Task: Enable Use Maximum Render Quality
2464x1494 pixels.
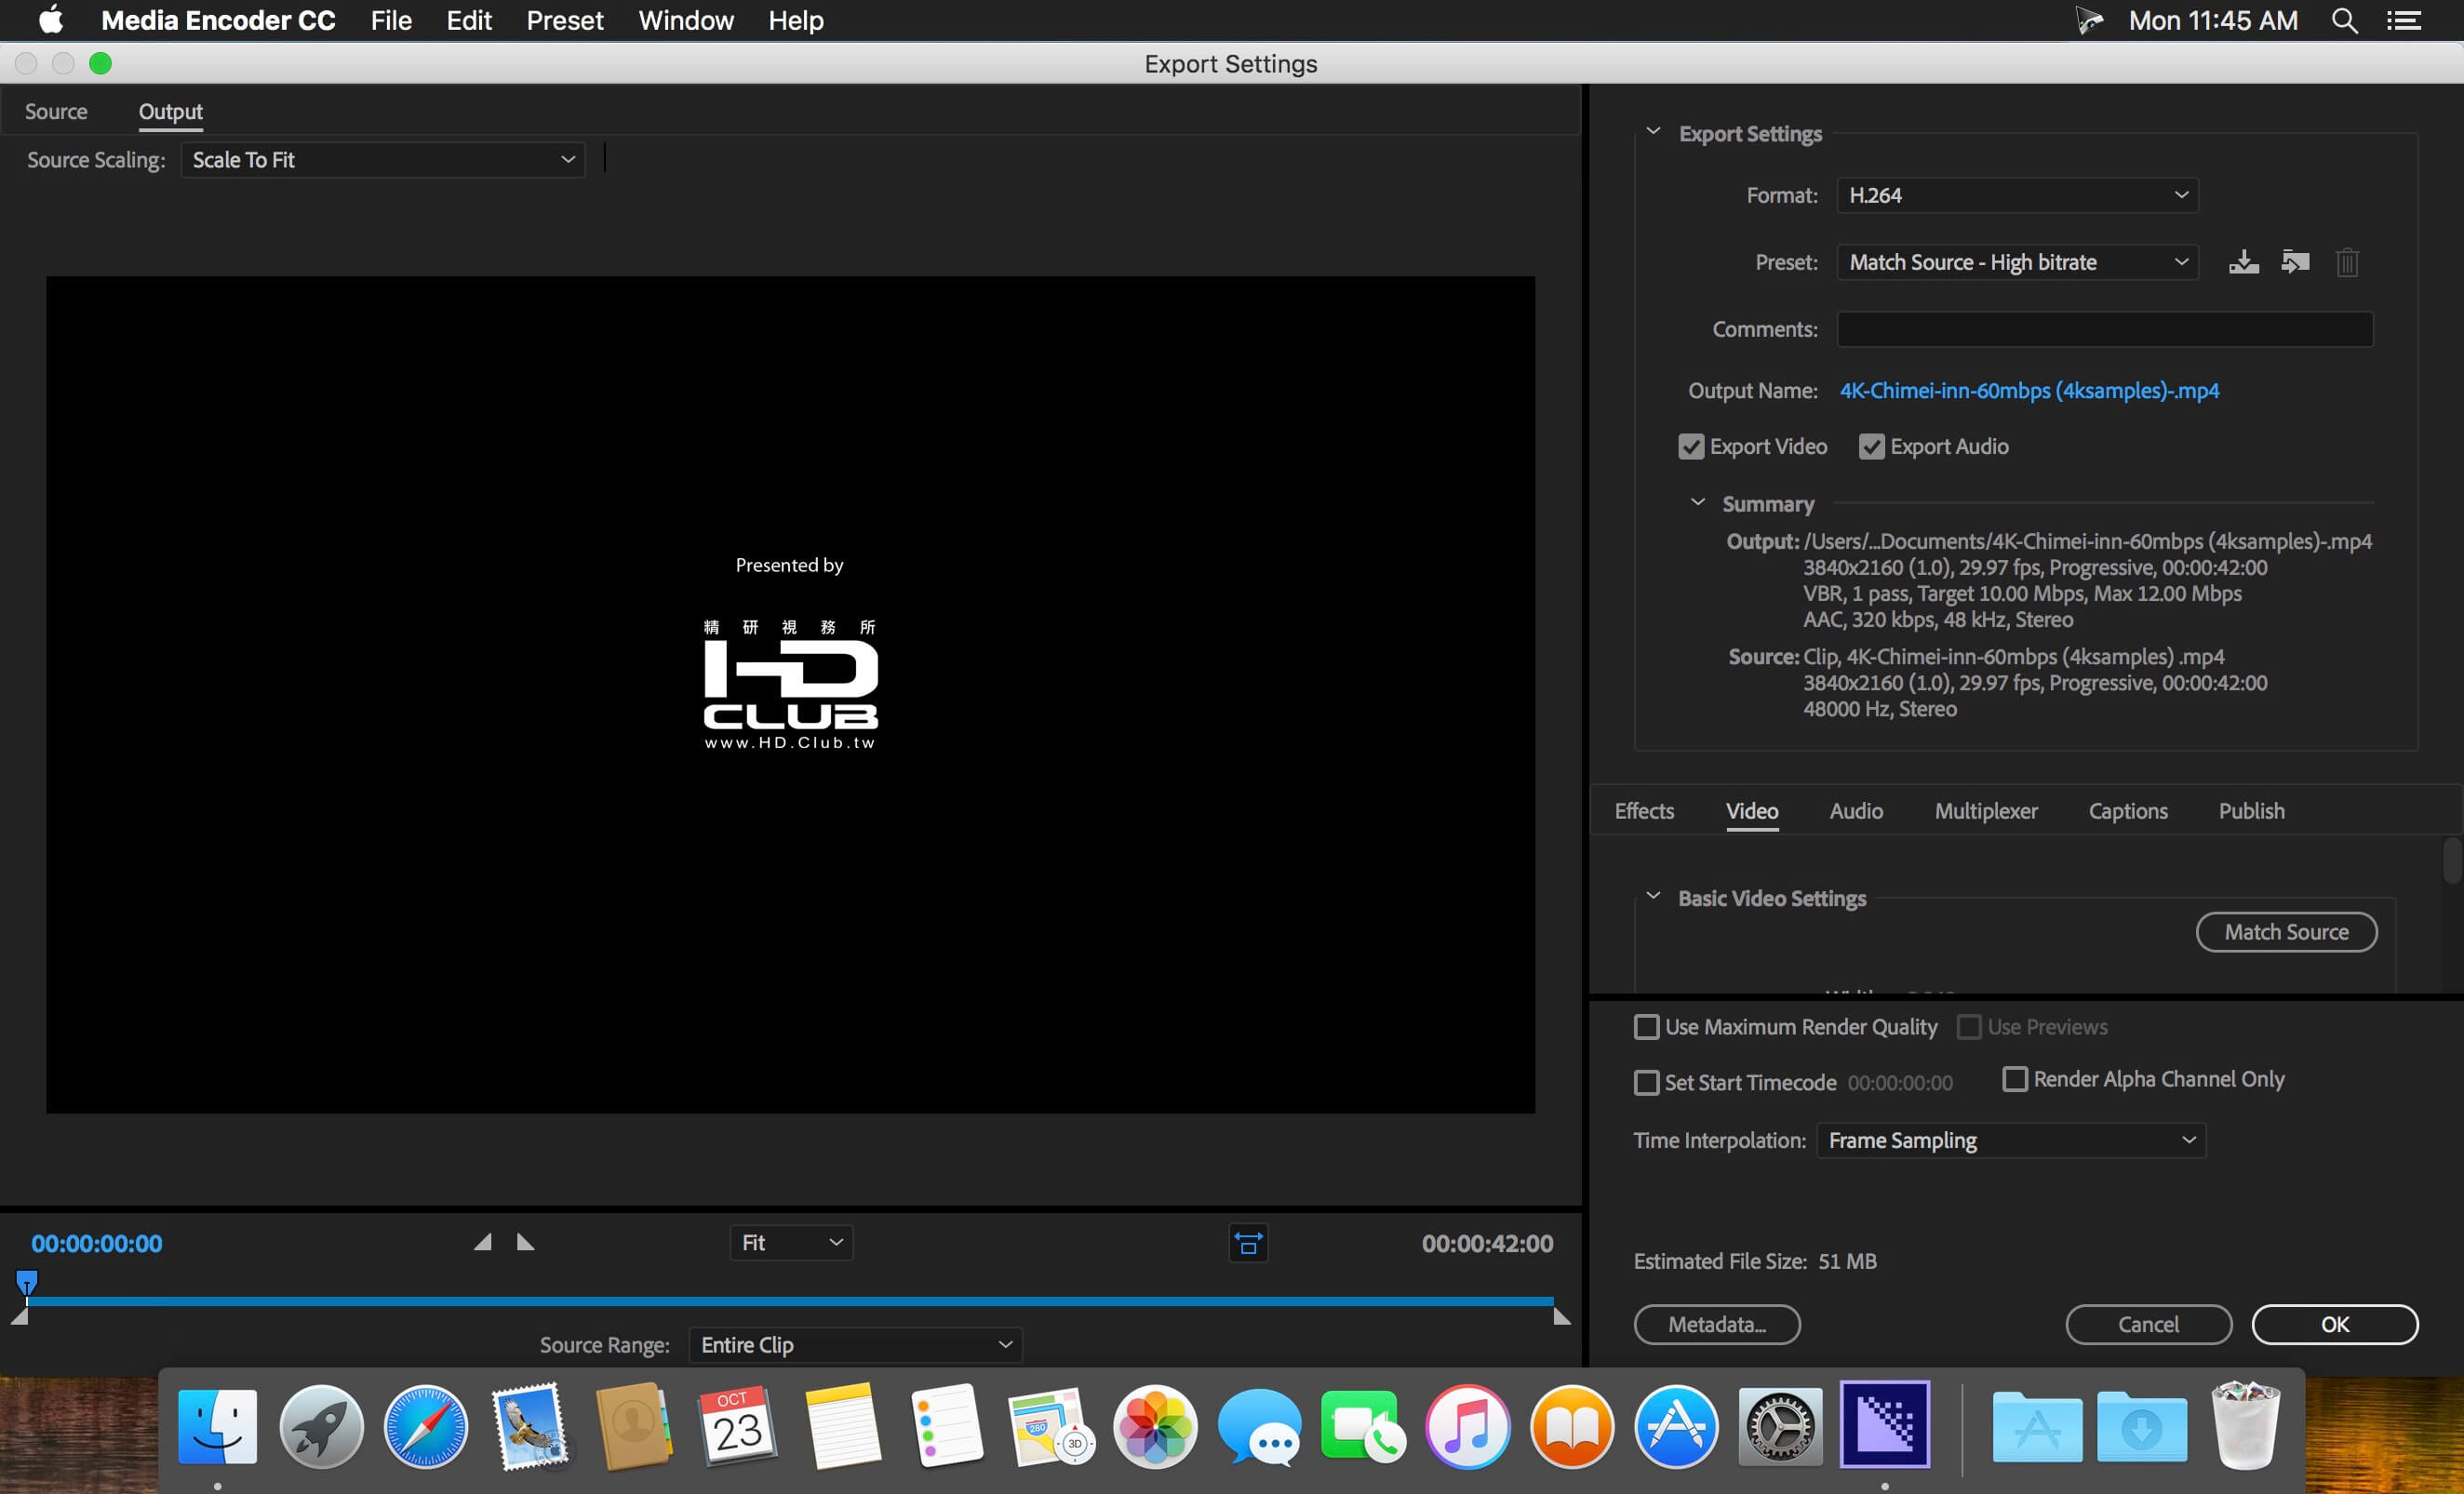Action: coord(1645,1026)
